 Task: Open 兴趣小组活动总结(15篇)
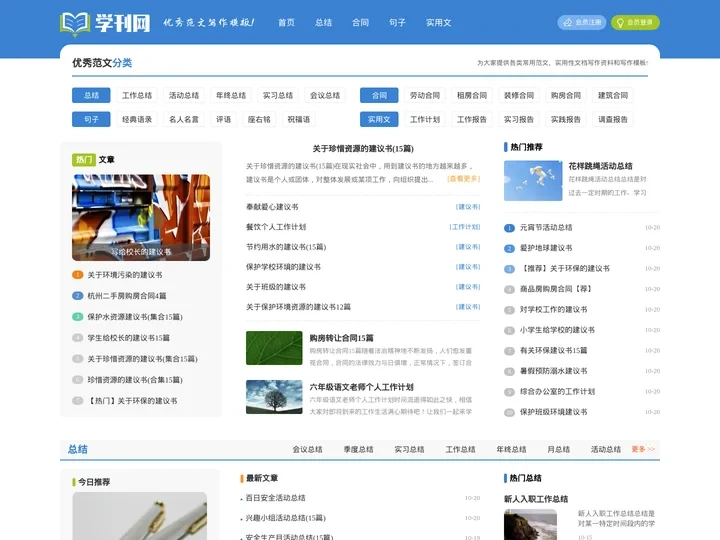click(x=286, y=518)
